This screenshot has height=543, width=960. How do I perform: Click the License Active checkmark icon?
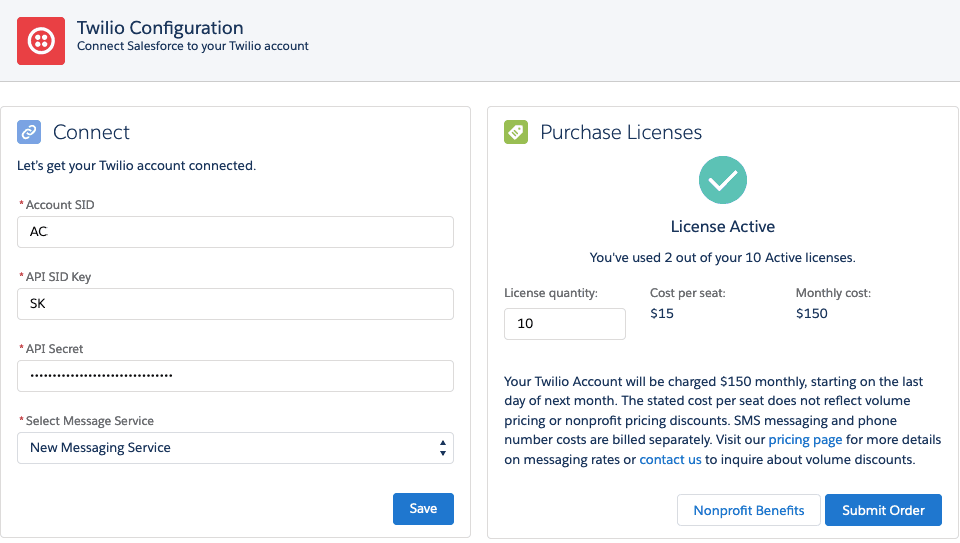pos(722,180)
